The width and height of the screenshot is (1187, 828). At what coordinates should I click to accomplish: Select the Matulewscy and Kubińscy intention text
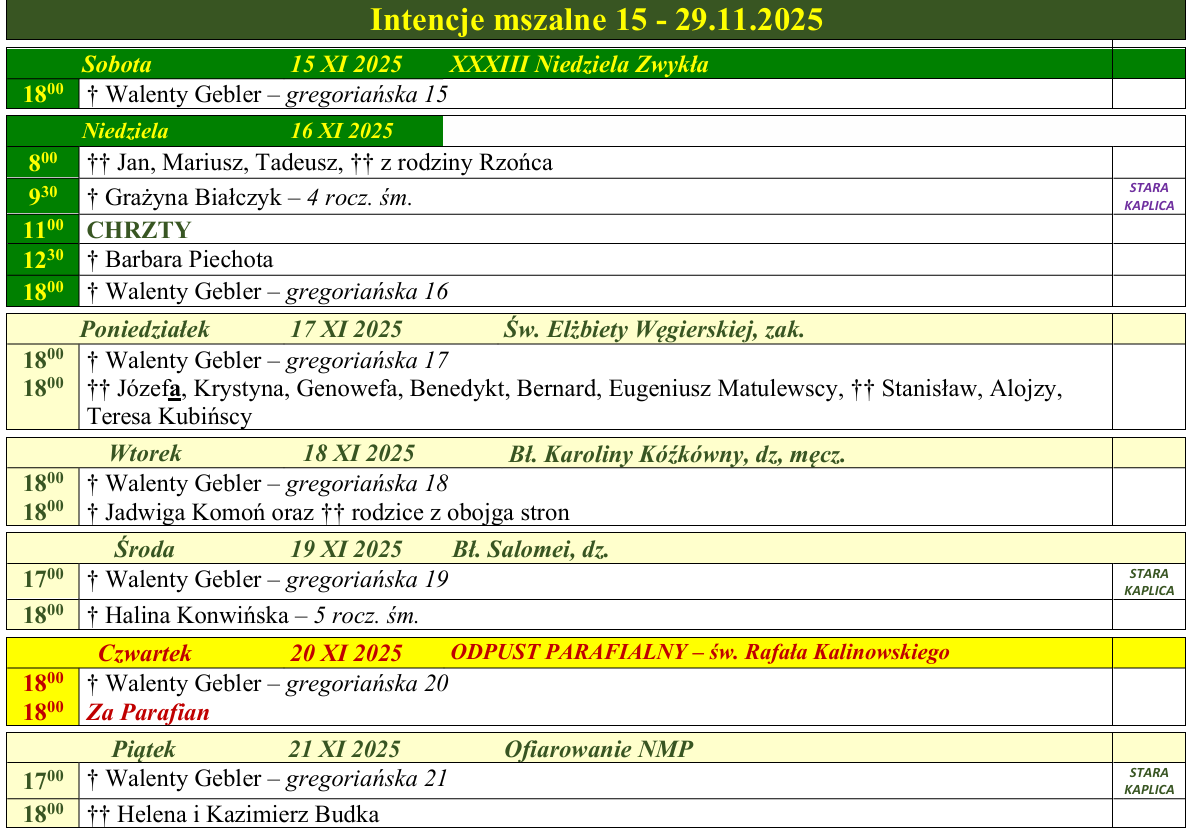[x=574, y=402]
